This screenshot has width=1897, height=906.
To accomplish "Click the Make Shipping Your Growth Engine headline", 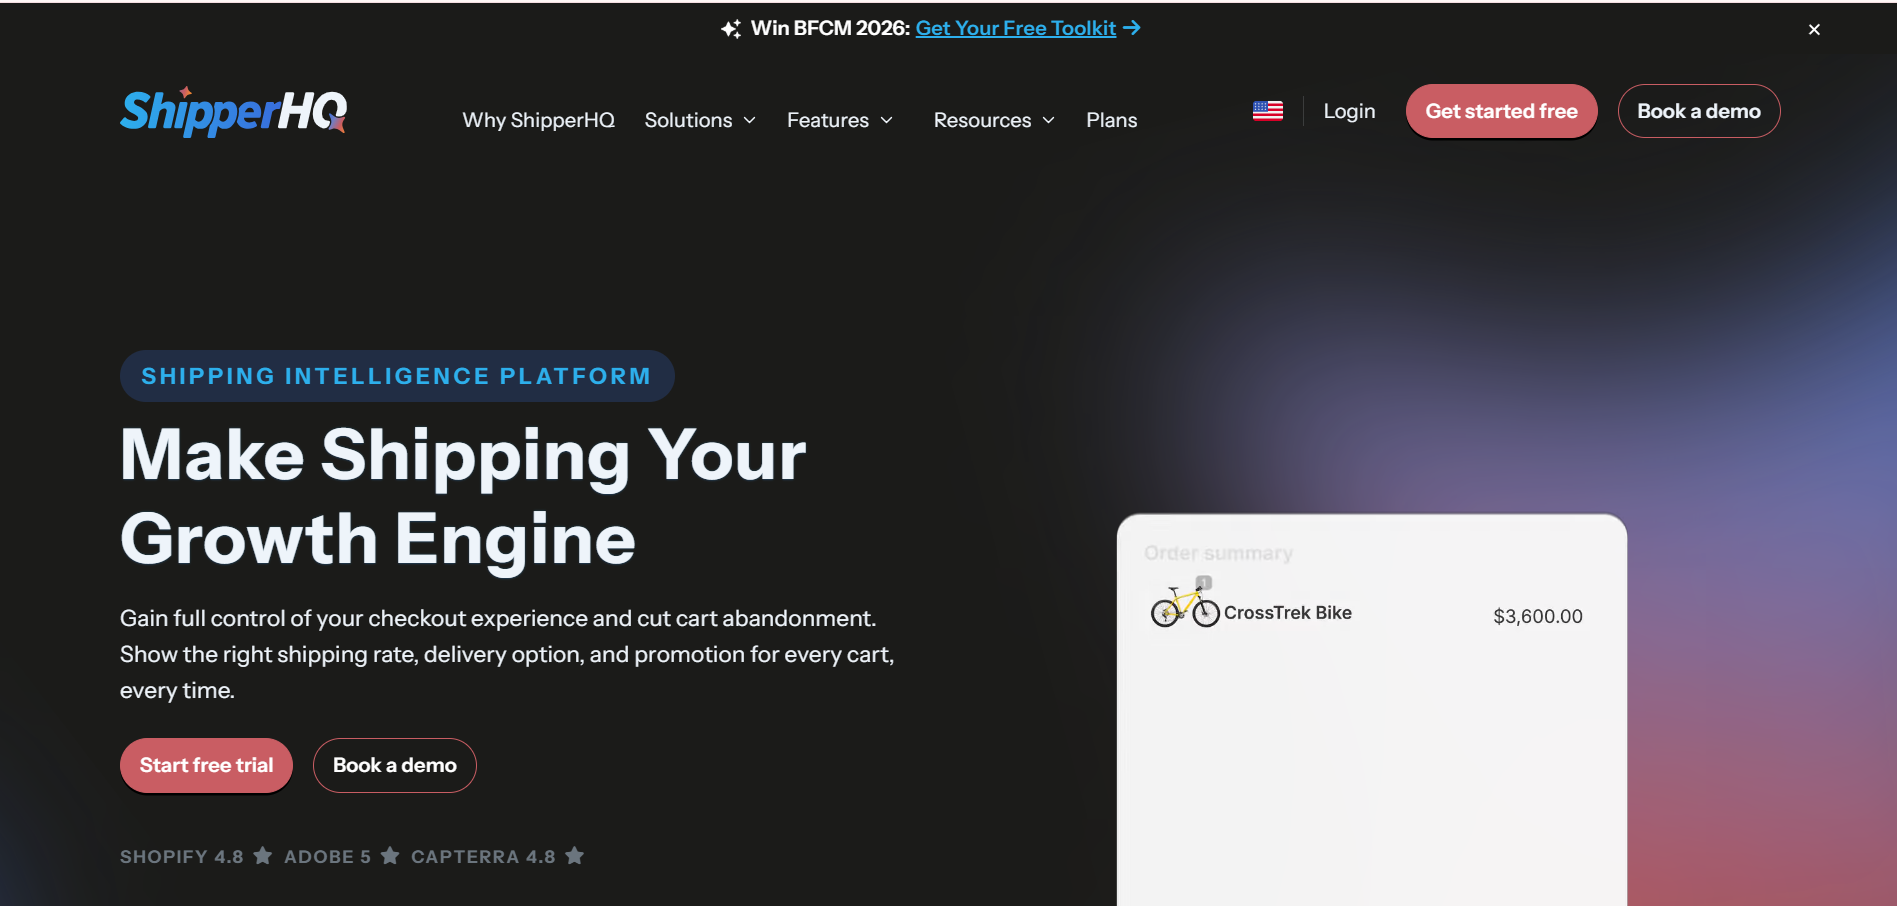I will [x=463, y=496].
